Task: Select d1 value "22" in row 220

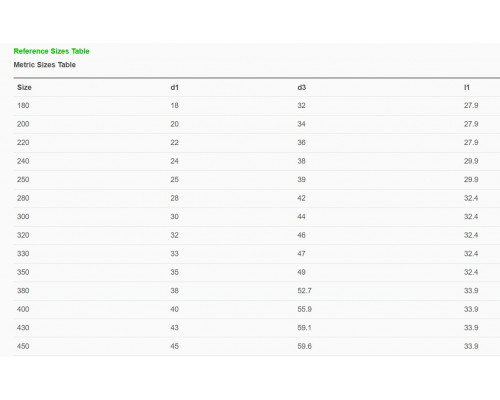Action: 175,142
